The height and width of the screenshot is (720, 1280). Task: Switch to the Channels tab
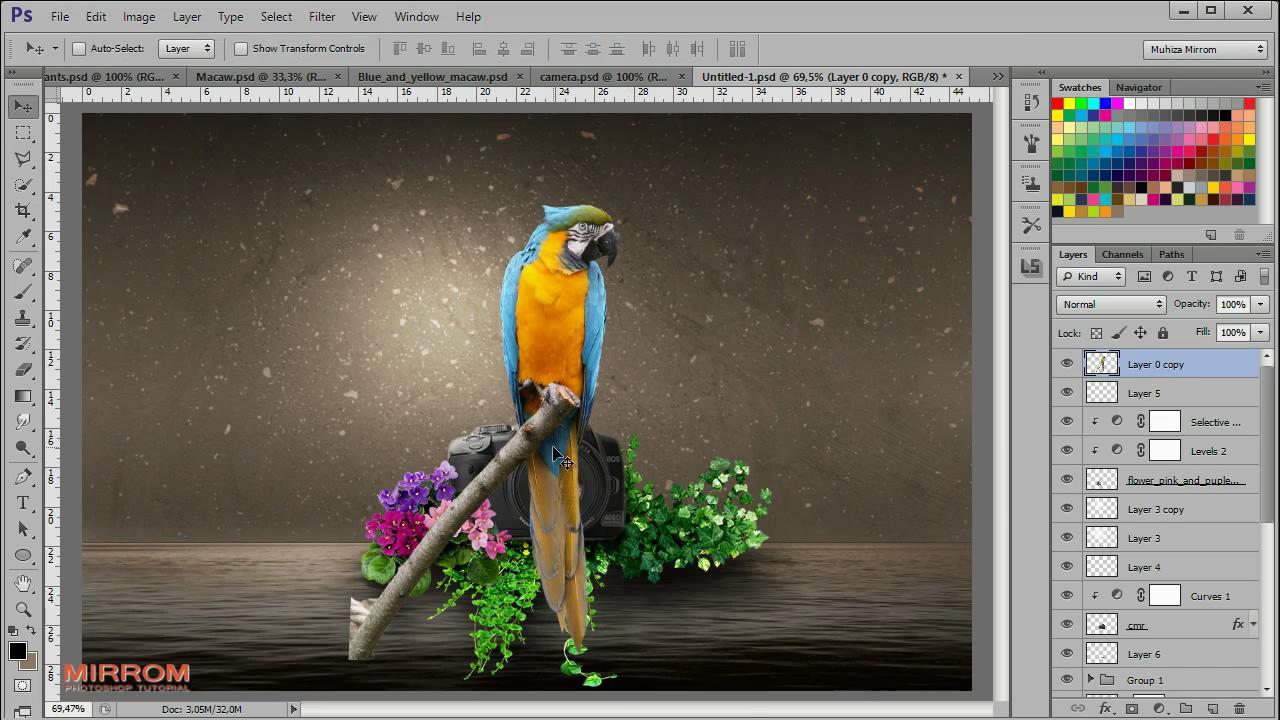click(x=1122, y=254)
